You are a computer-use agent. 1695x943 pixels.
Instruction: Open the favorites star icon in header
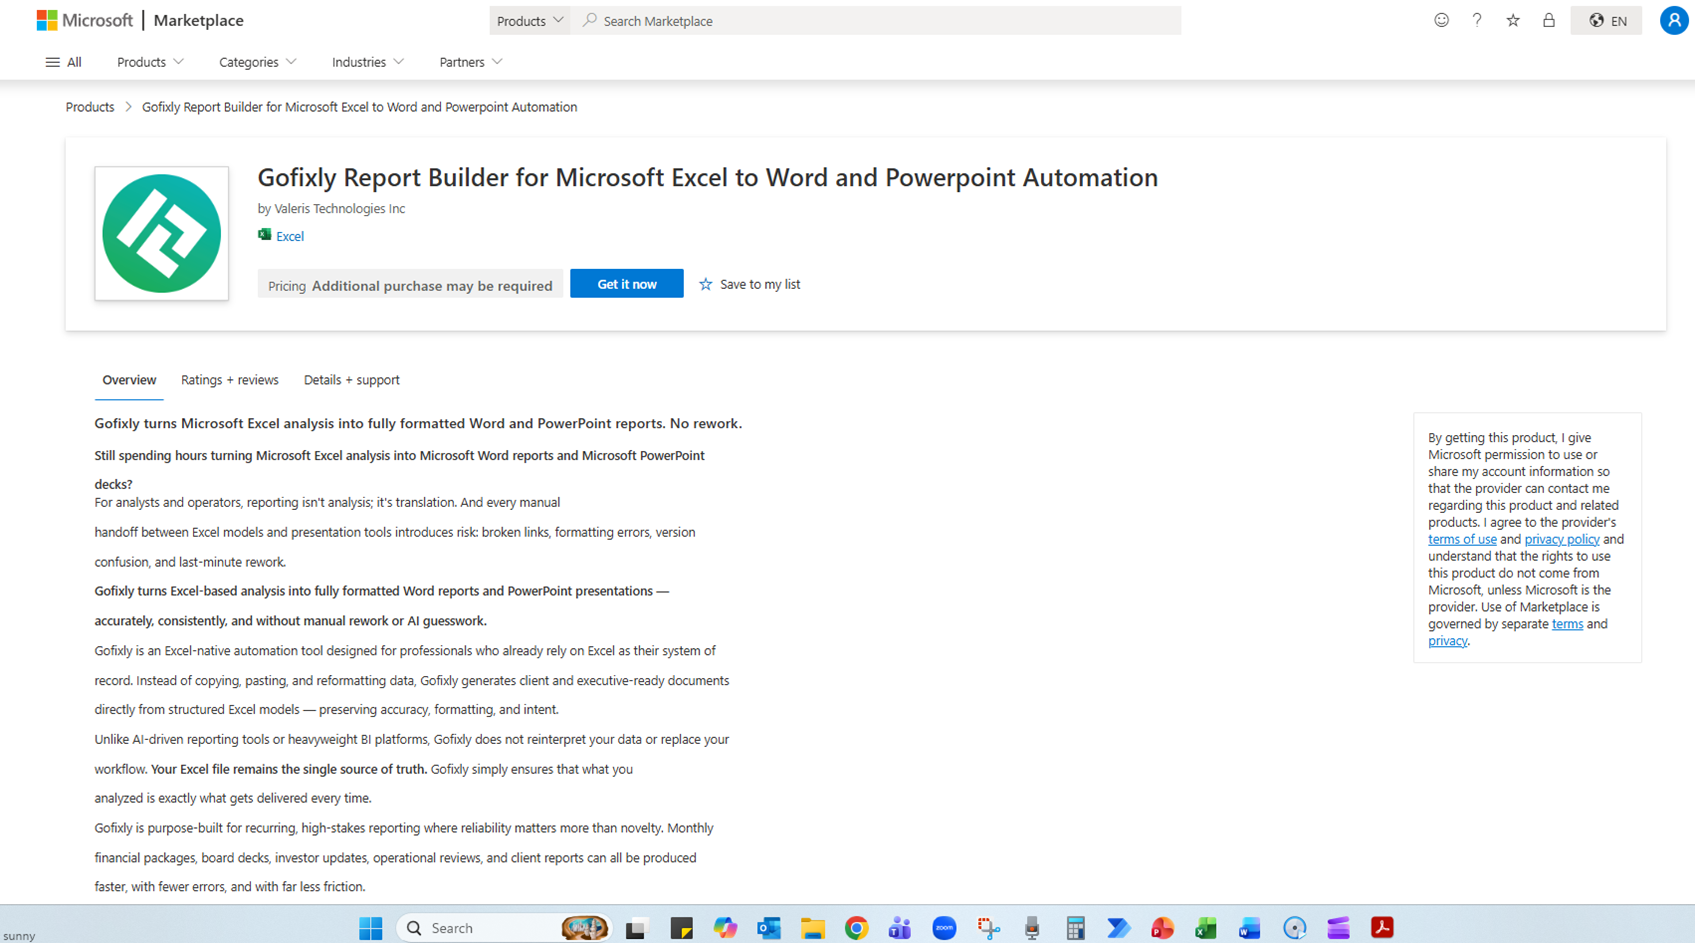coord(1513,20)
